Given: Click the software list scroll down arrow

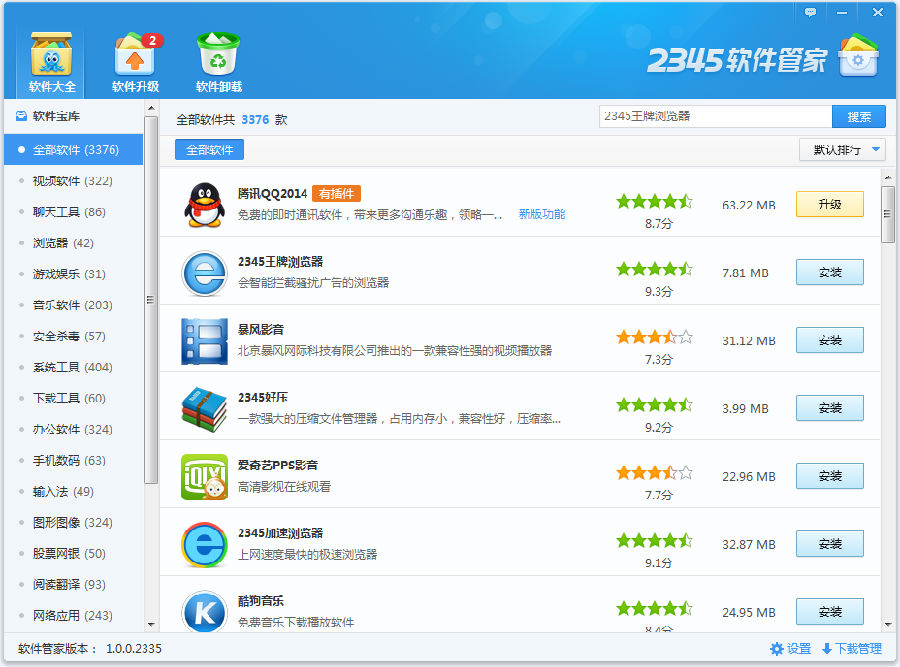Looking at the screenshot, I should click(x=888, y=625).
